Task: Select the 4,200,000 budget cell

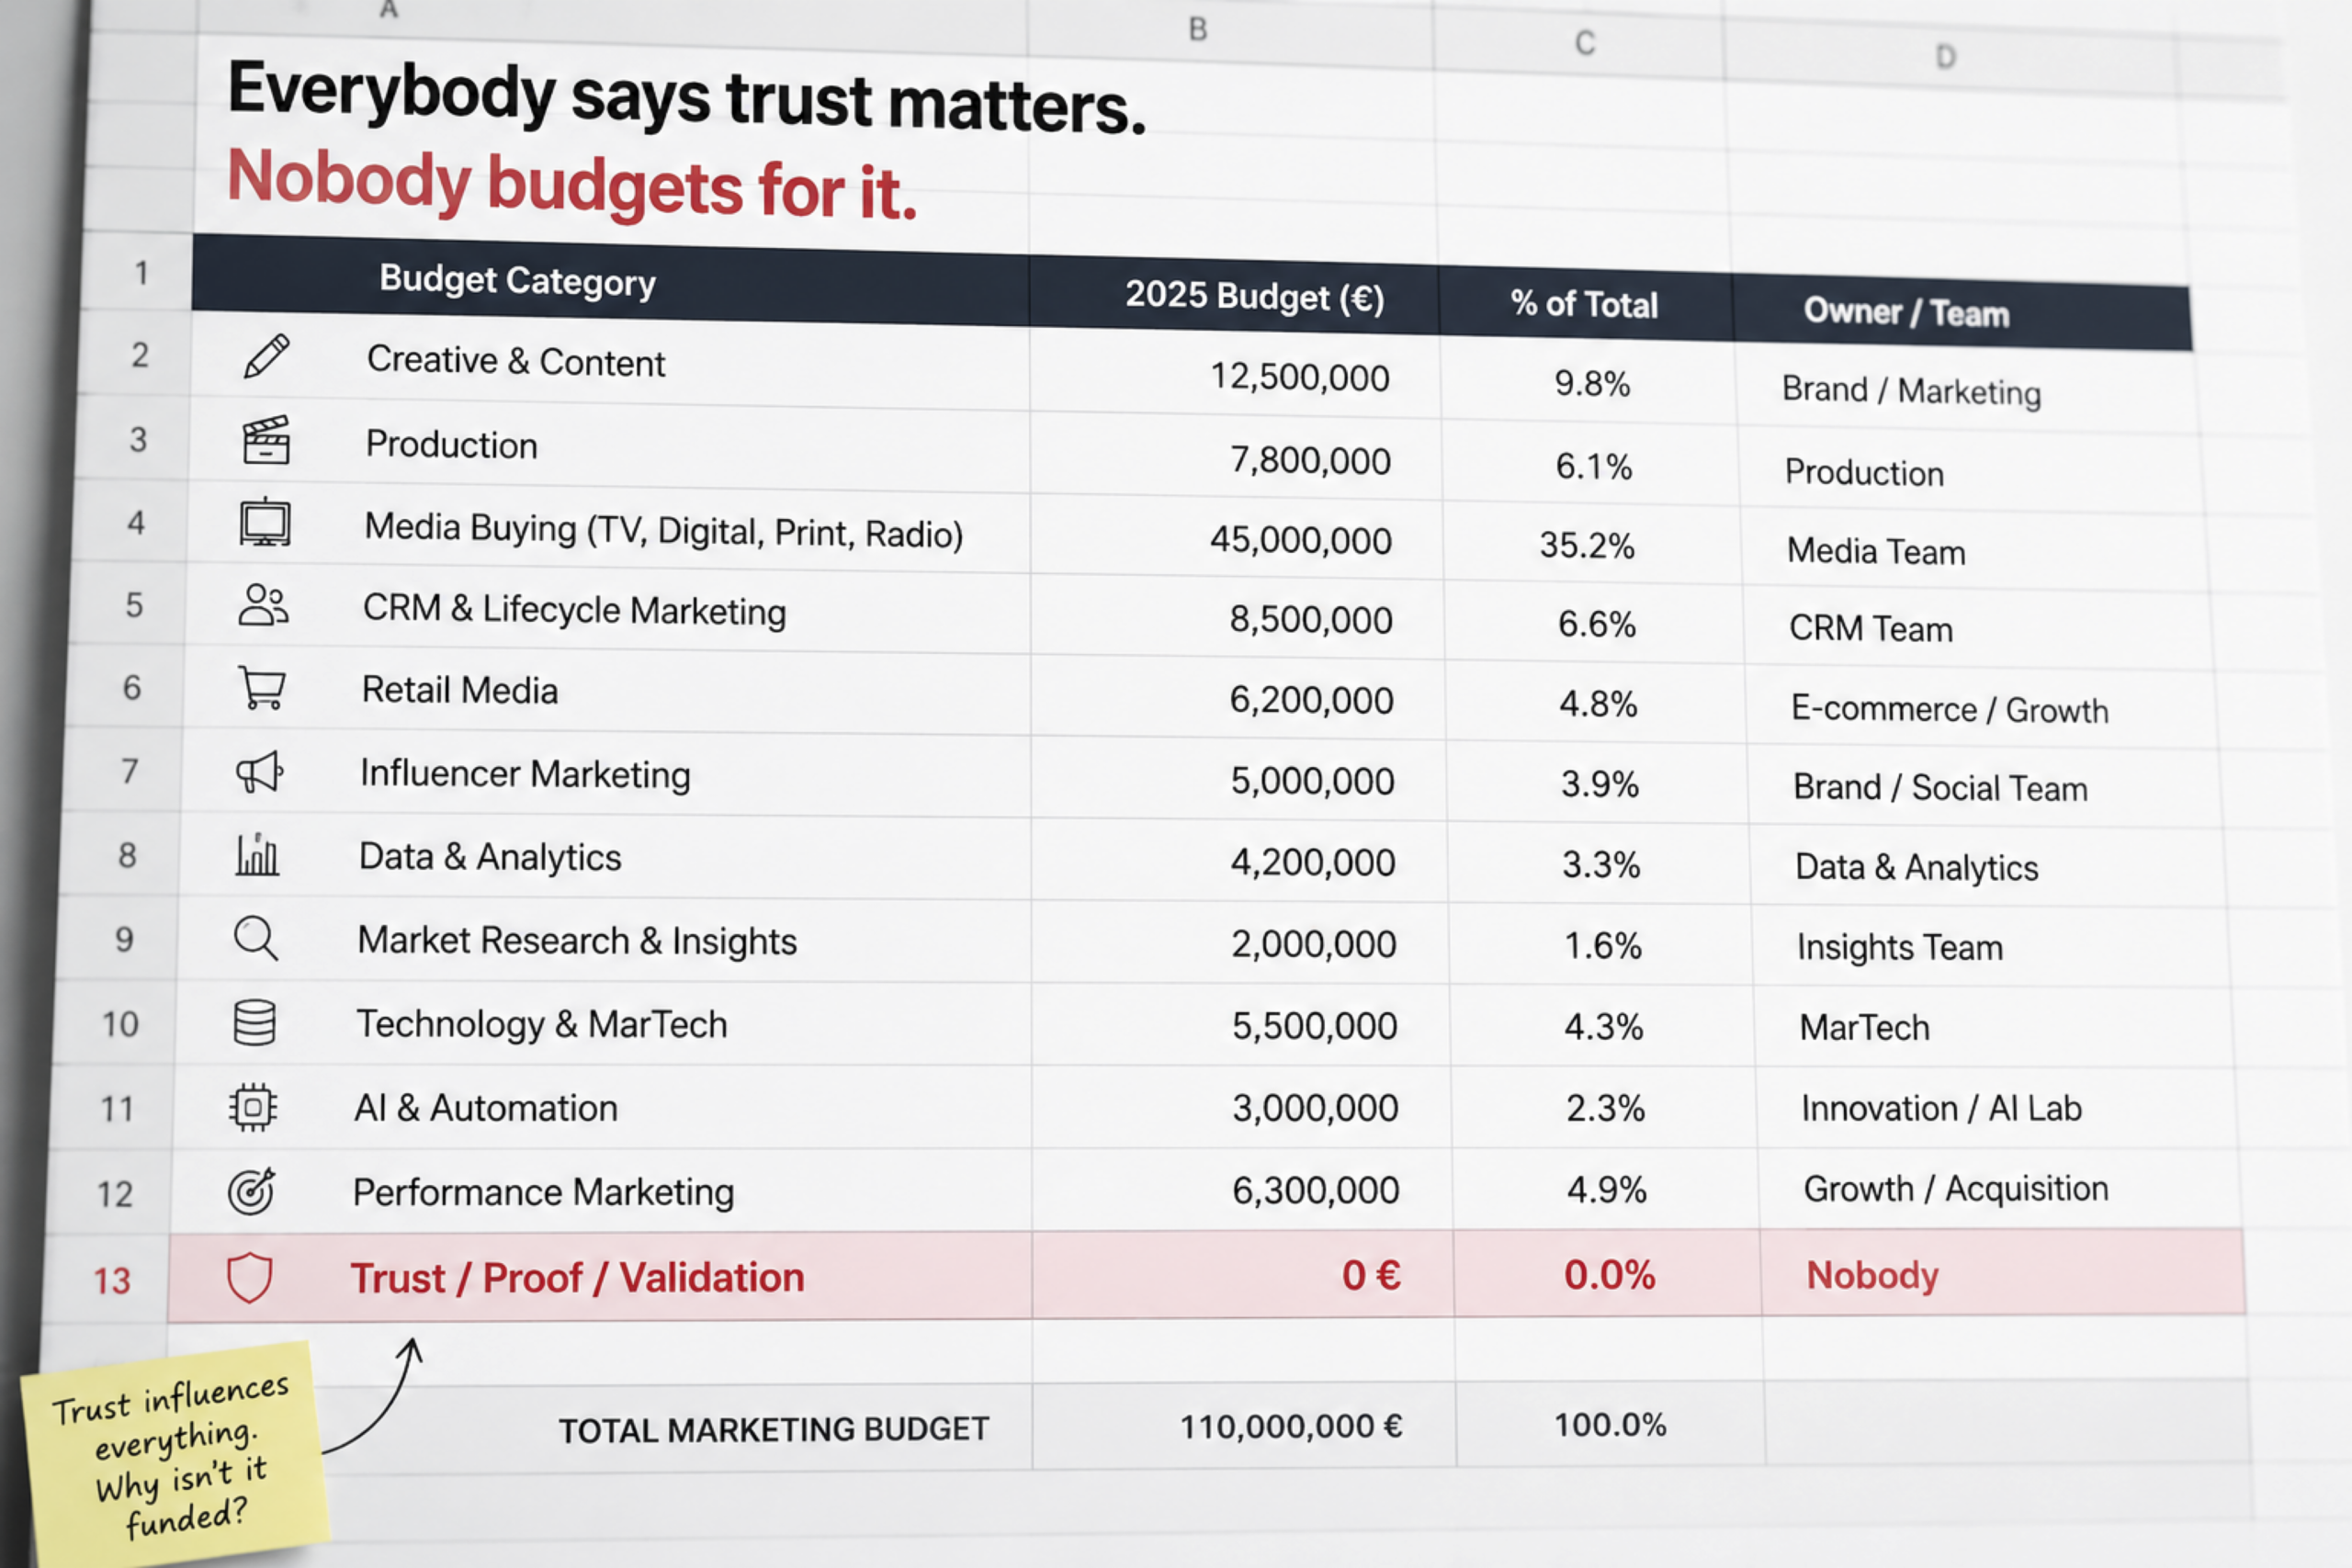Action: point(1239,861)
